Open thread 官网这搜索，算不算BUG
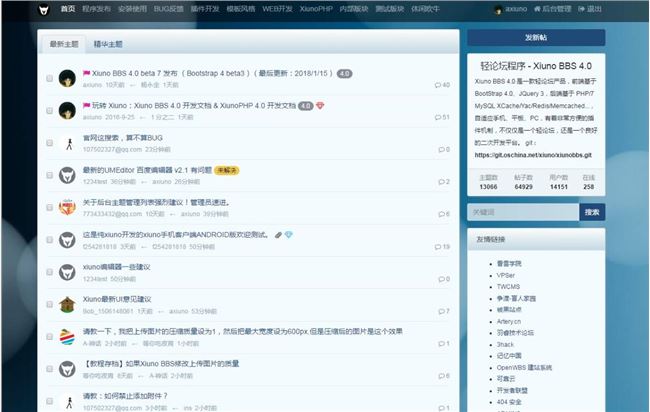Screen dimensions: 650x412 click(123, 138)
